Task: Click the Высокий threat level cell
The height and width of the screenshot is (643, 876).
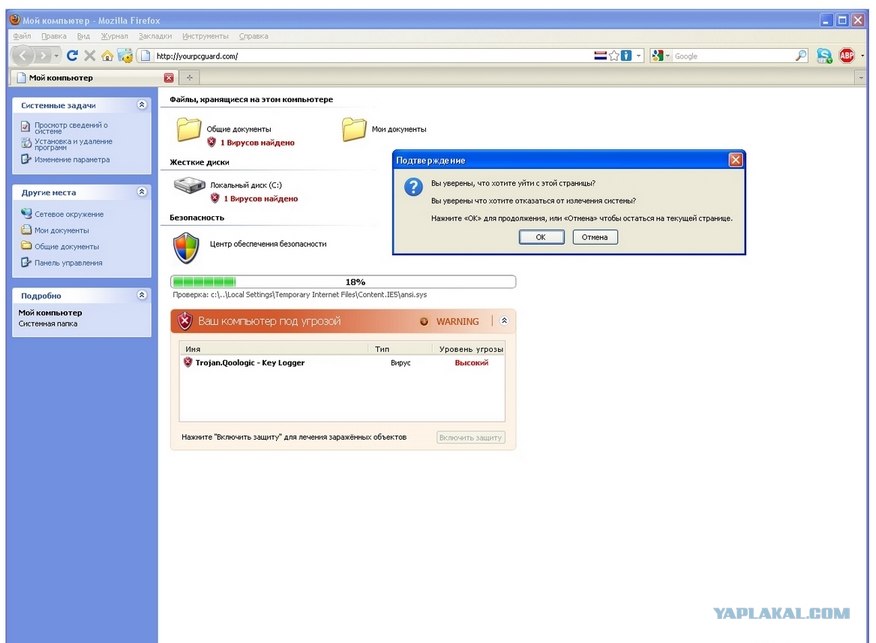Action: click(472, 363)
